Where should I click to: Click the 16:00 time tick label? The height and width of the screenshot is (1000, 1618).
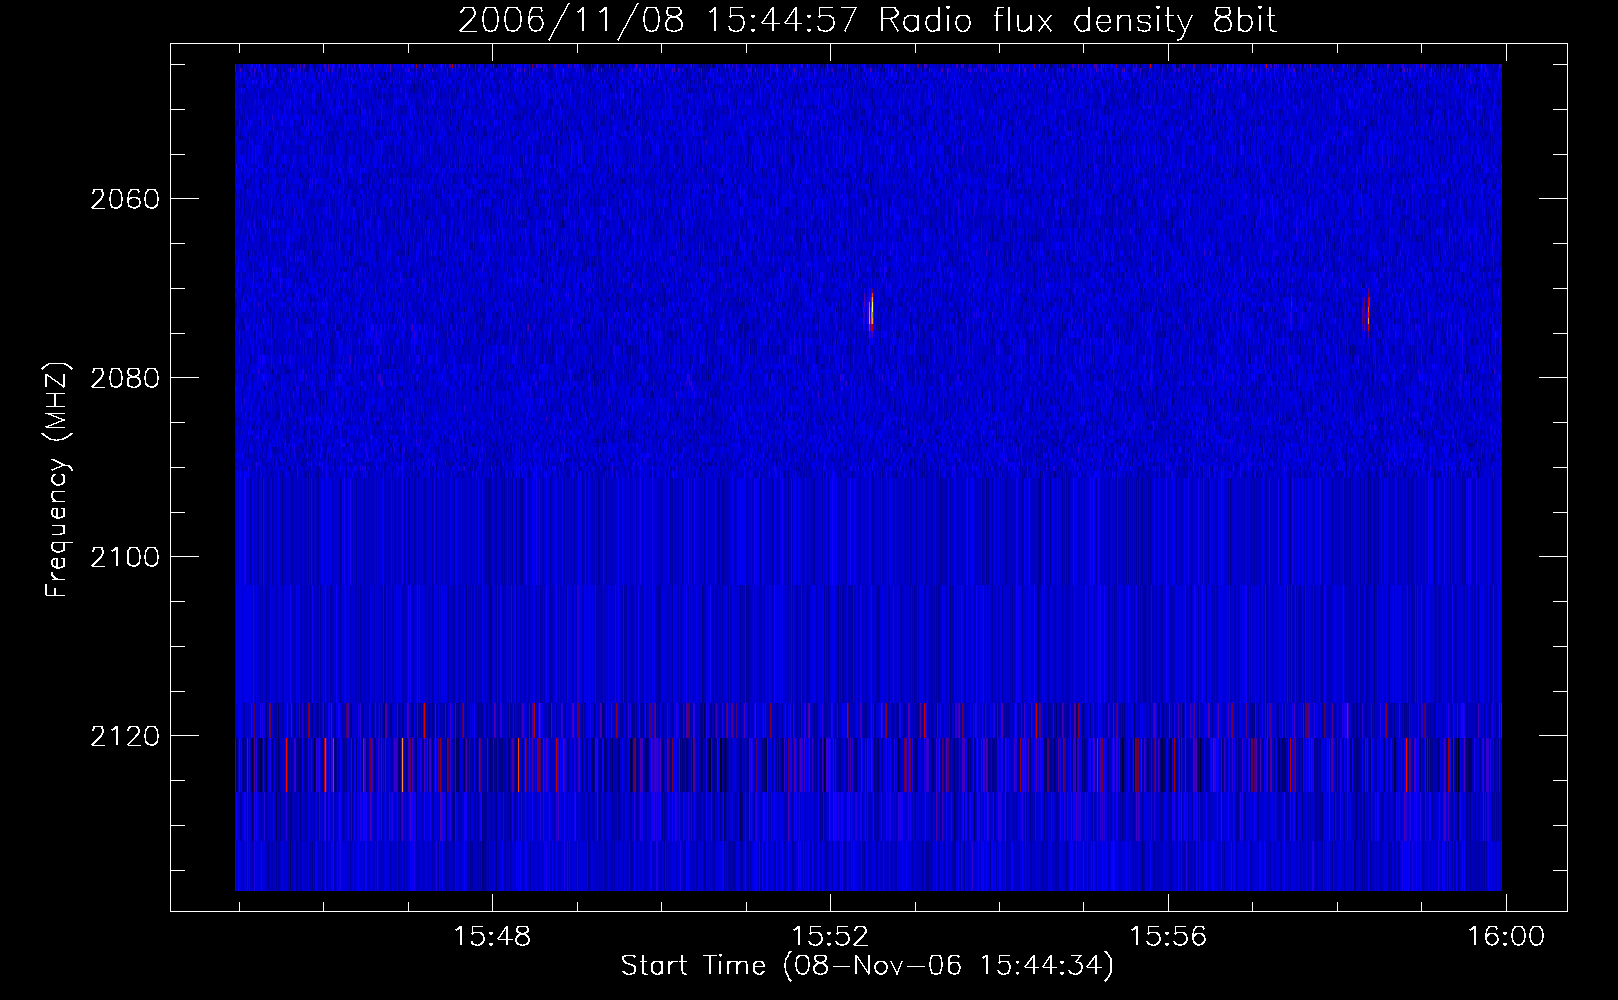pyautogui.click(x=1506, y=937)
